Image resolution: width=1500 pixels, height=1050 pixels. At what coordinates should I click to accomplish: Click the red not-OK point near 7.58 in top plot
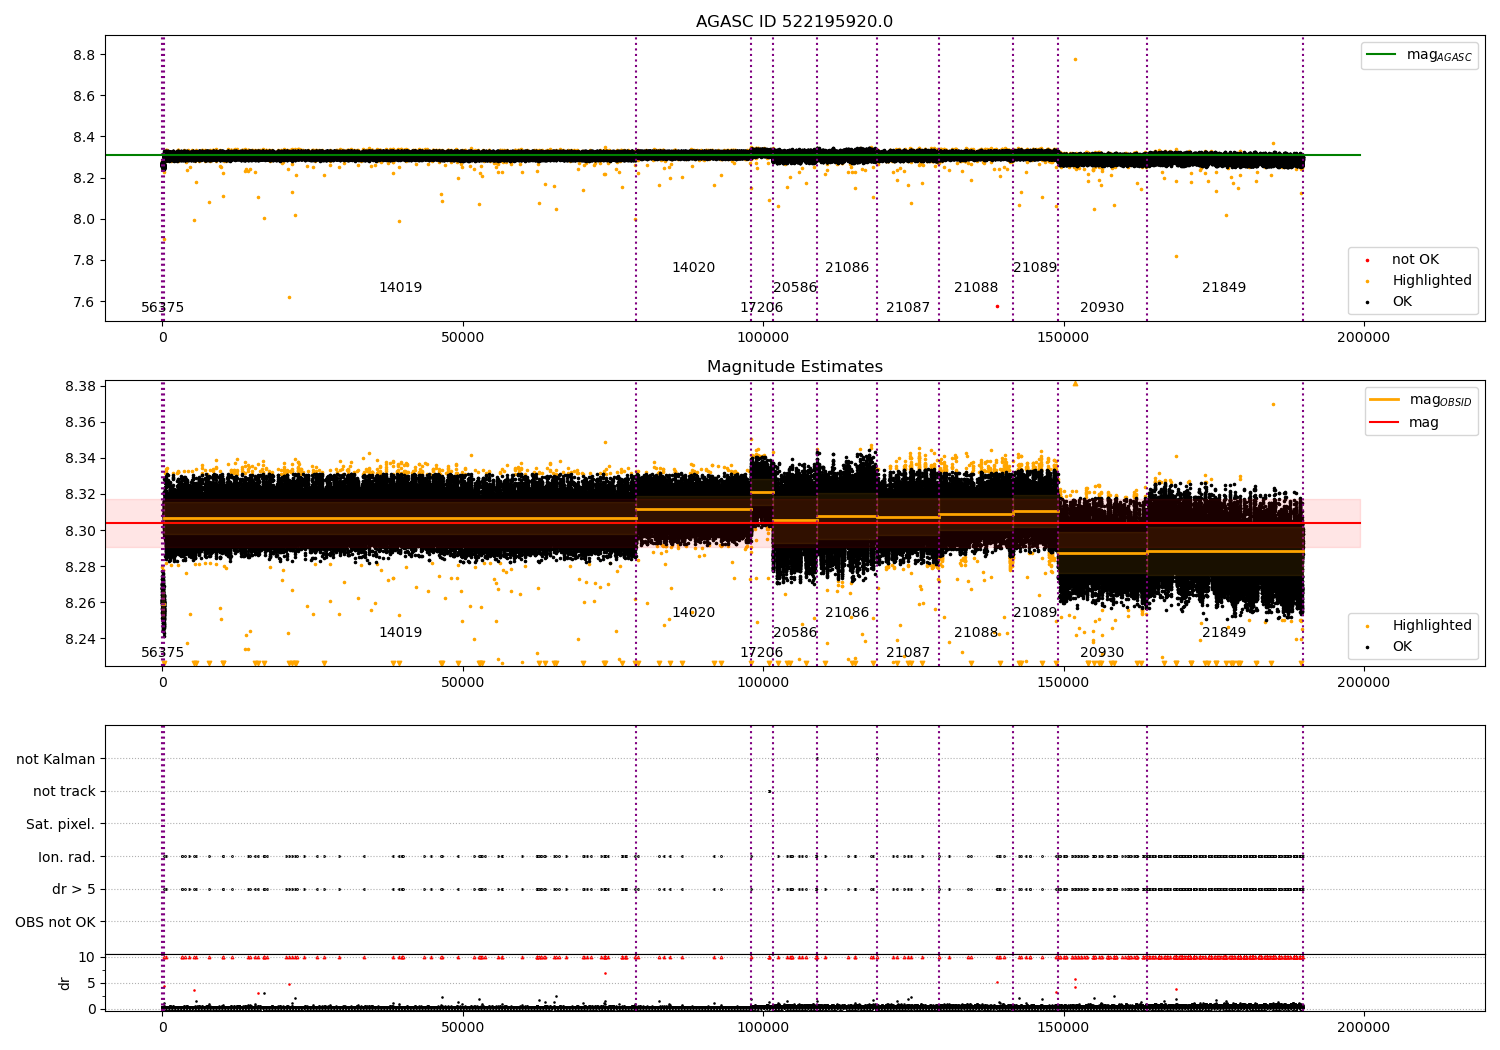(997, 306)
